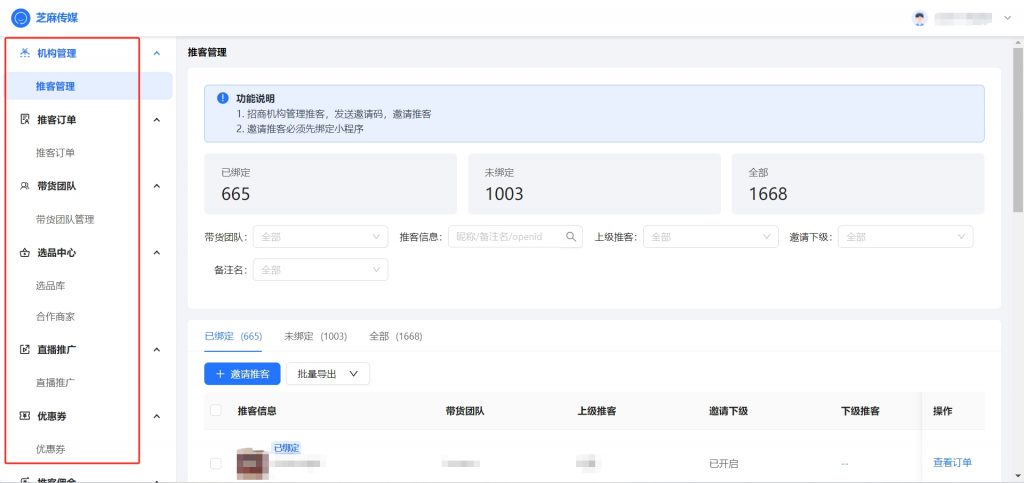
Task: Open the 备注名 filter dropdown
Action: coord(320,270)
